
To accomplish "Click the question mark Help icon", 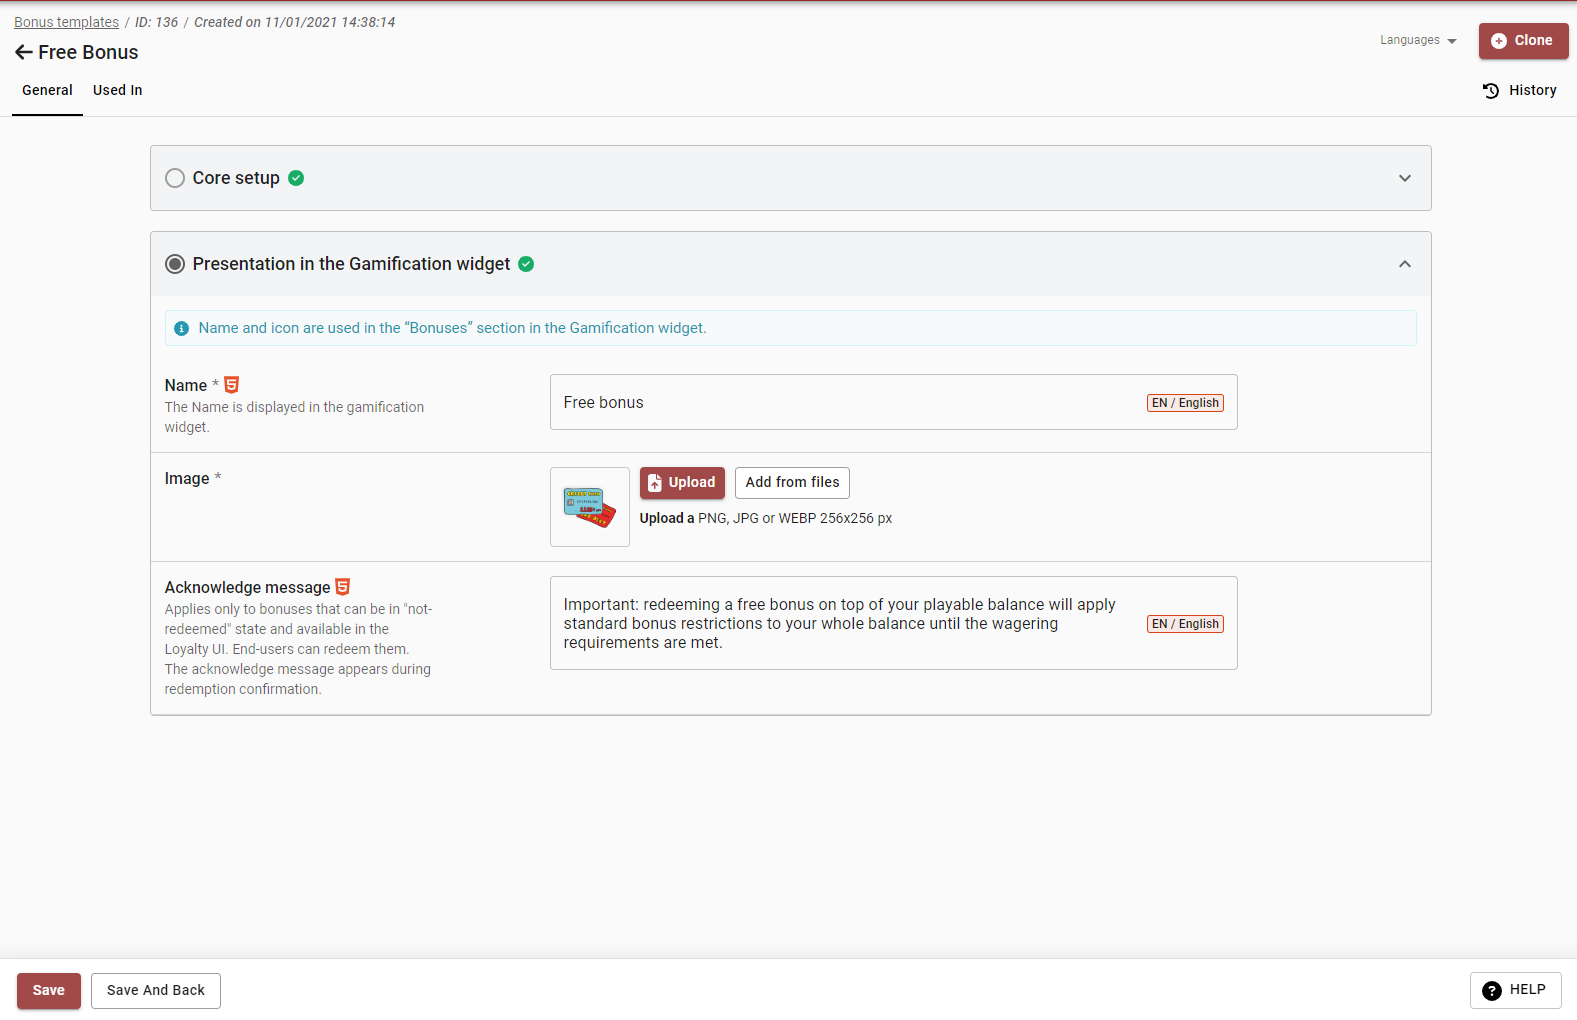I will (x=1492, y=990).
